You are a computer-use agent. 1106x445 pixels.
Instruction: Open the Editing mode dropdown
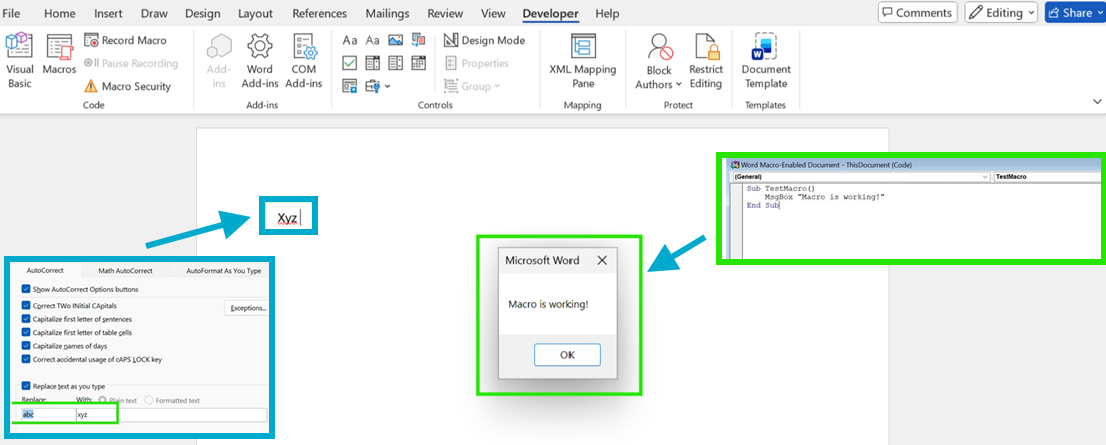[x=1001, y=13]
